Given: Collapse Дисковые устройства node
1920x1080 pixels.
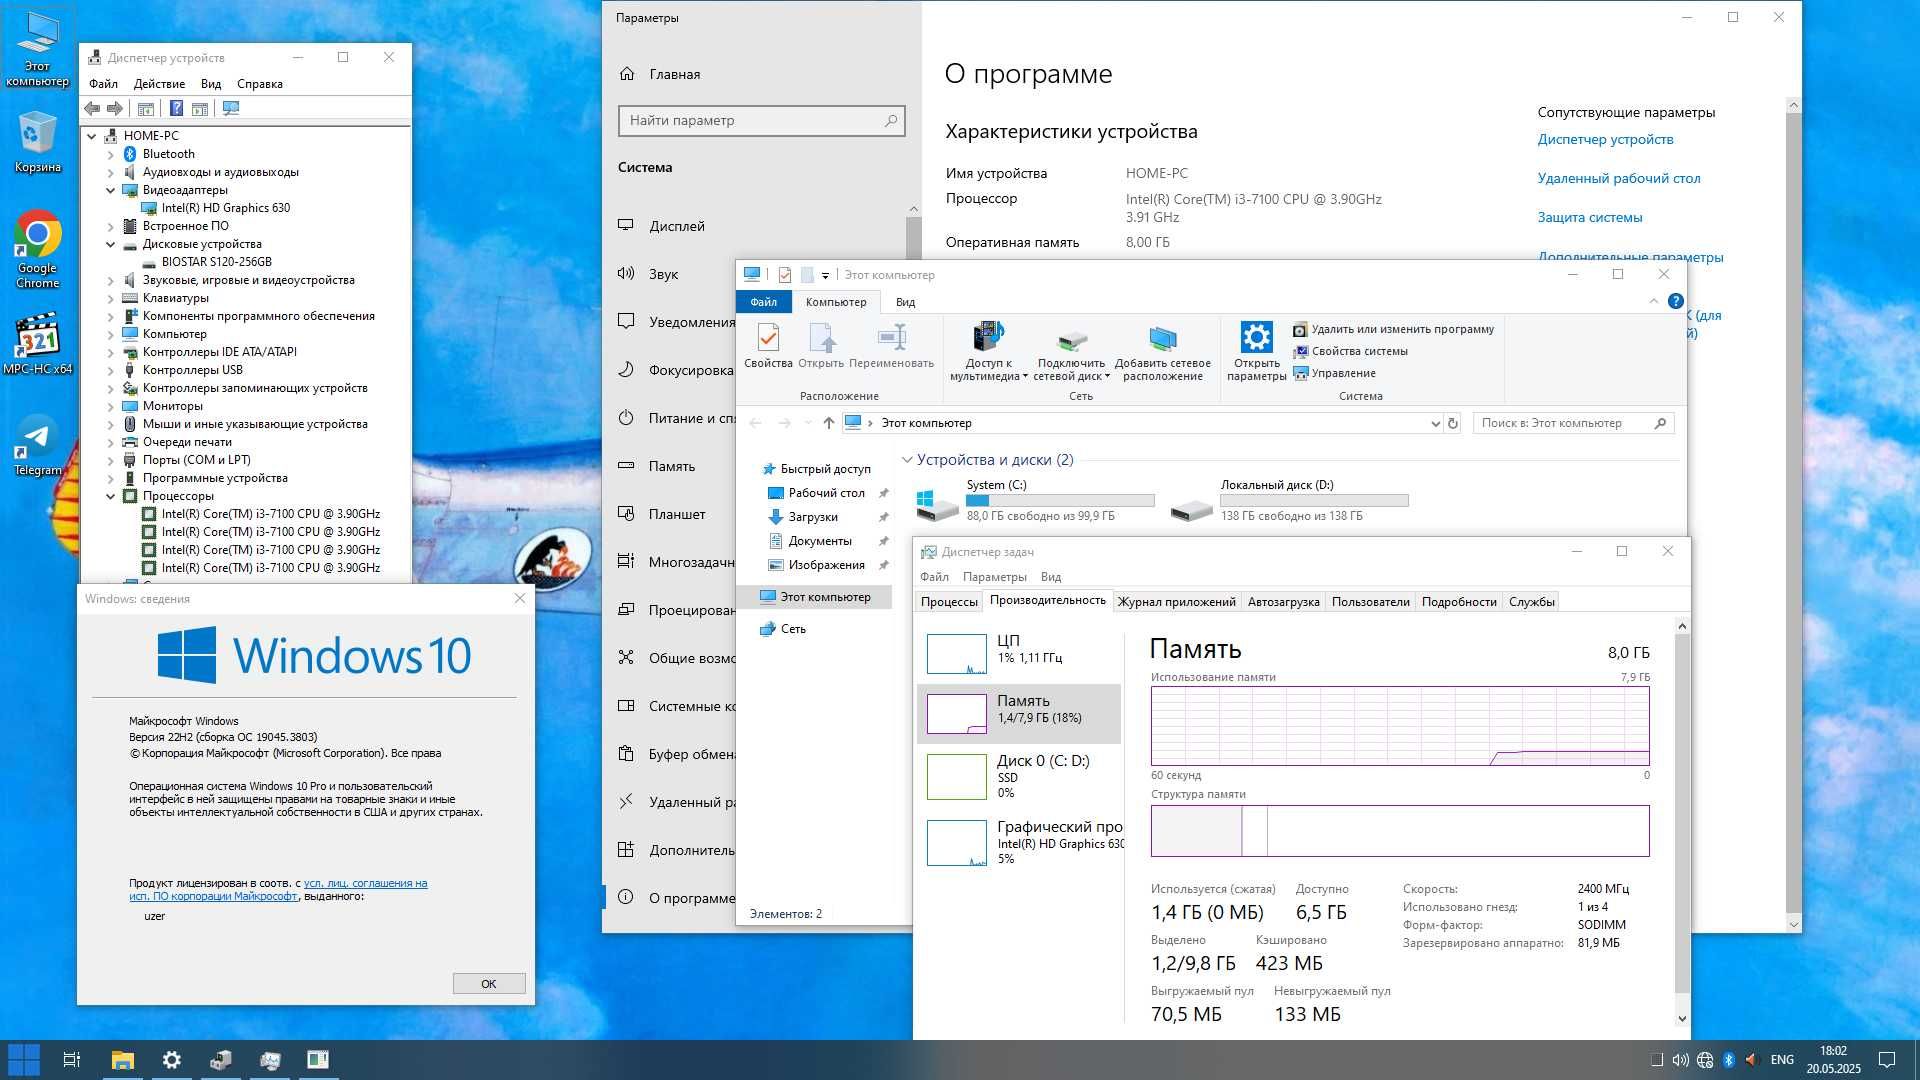Looking at the screenshot, I should point(111,244).
